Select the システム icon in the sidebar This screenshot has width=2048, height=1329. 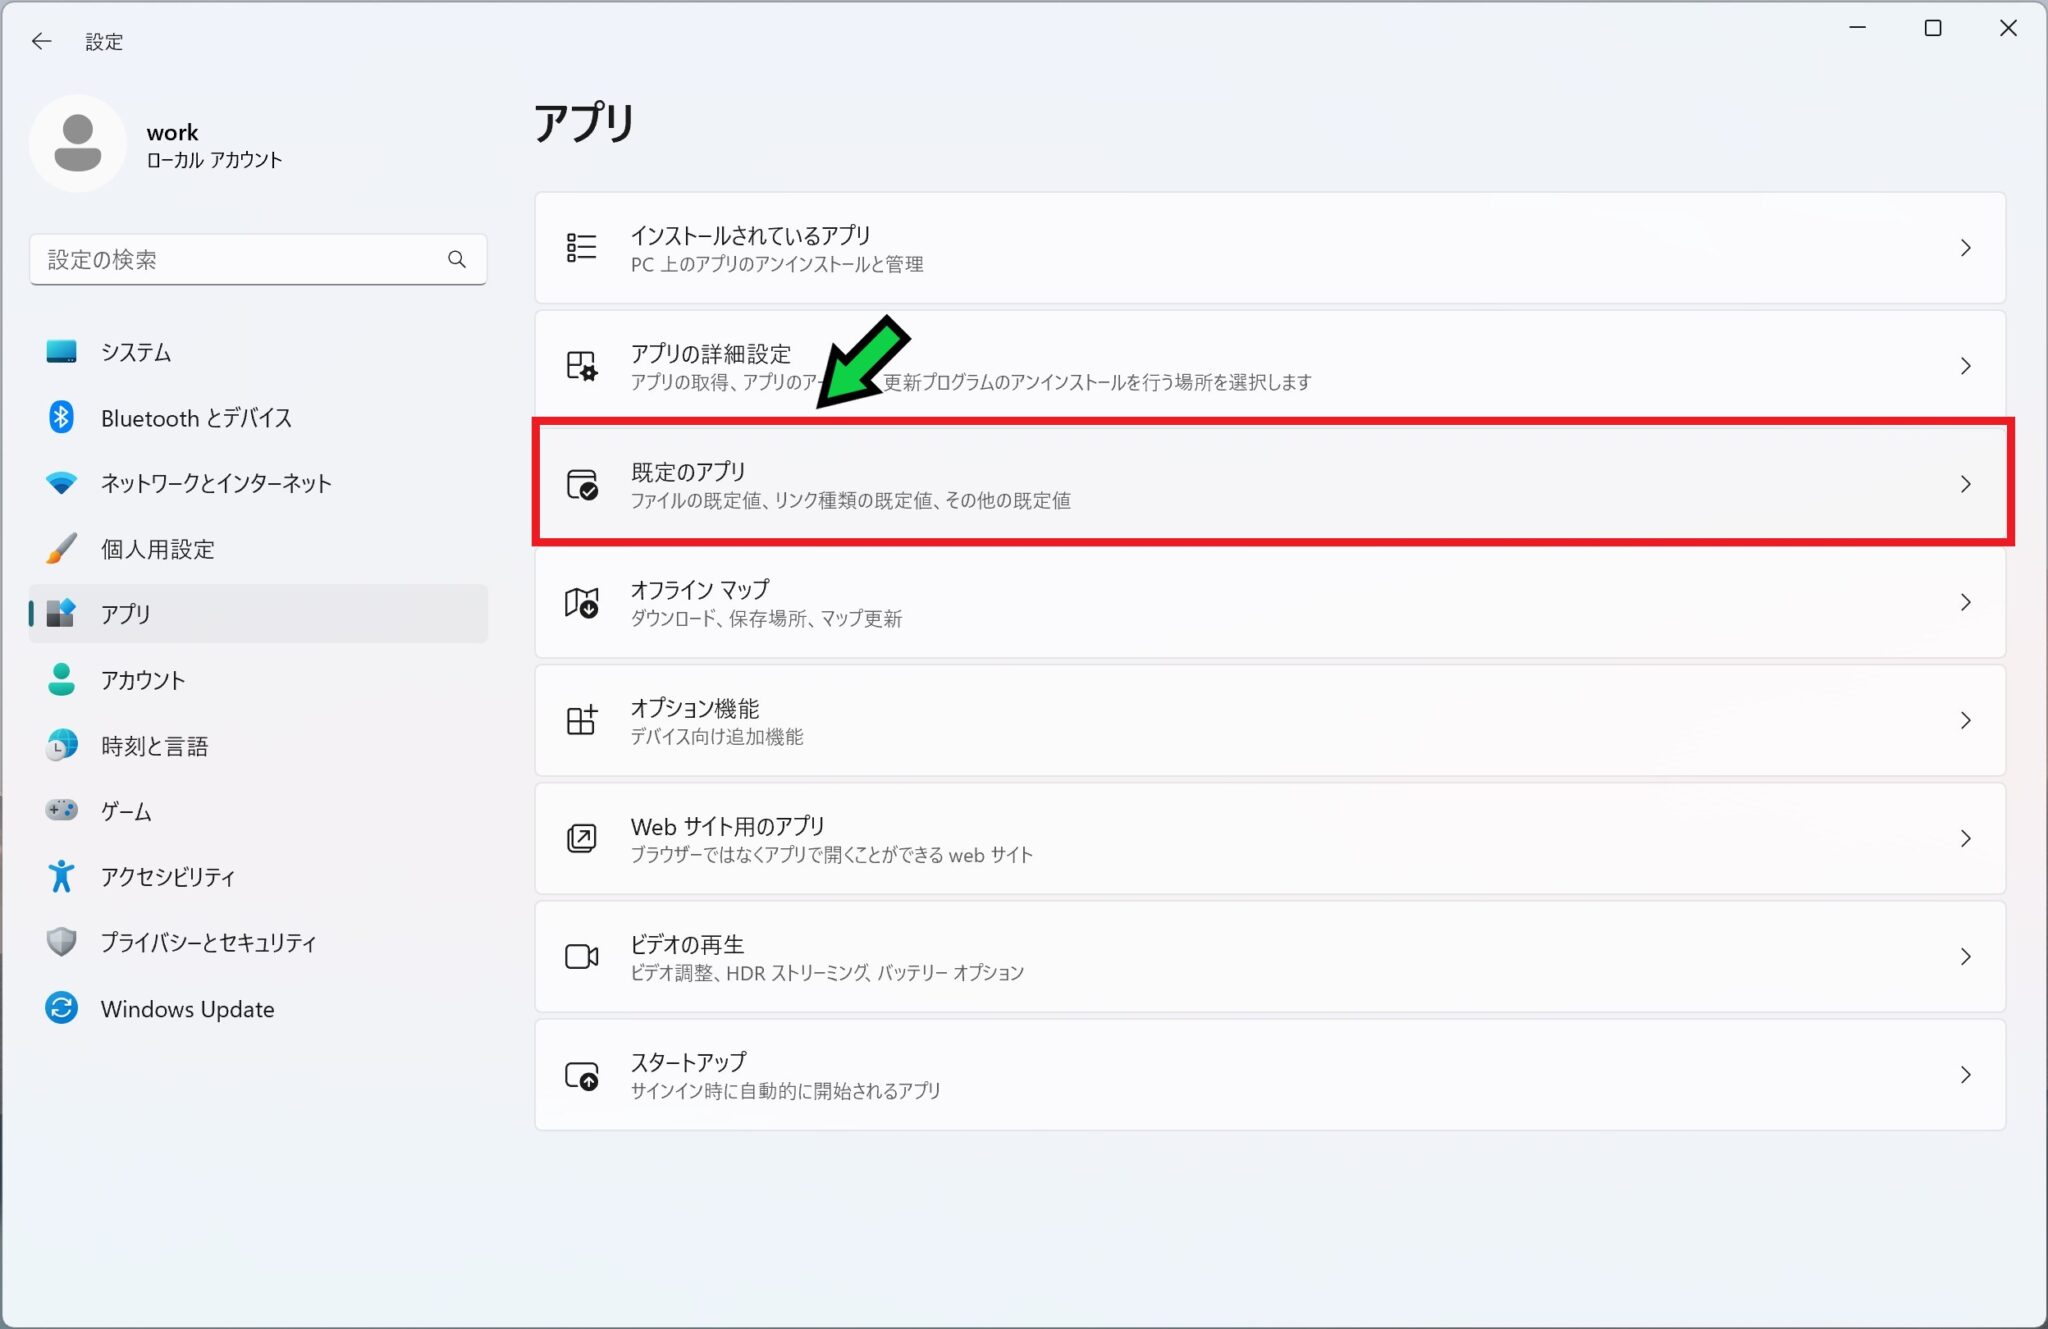point(61,352)
